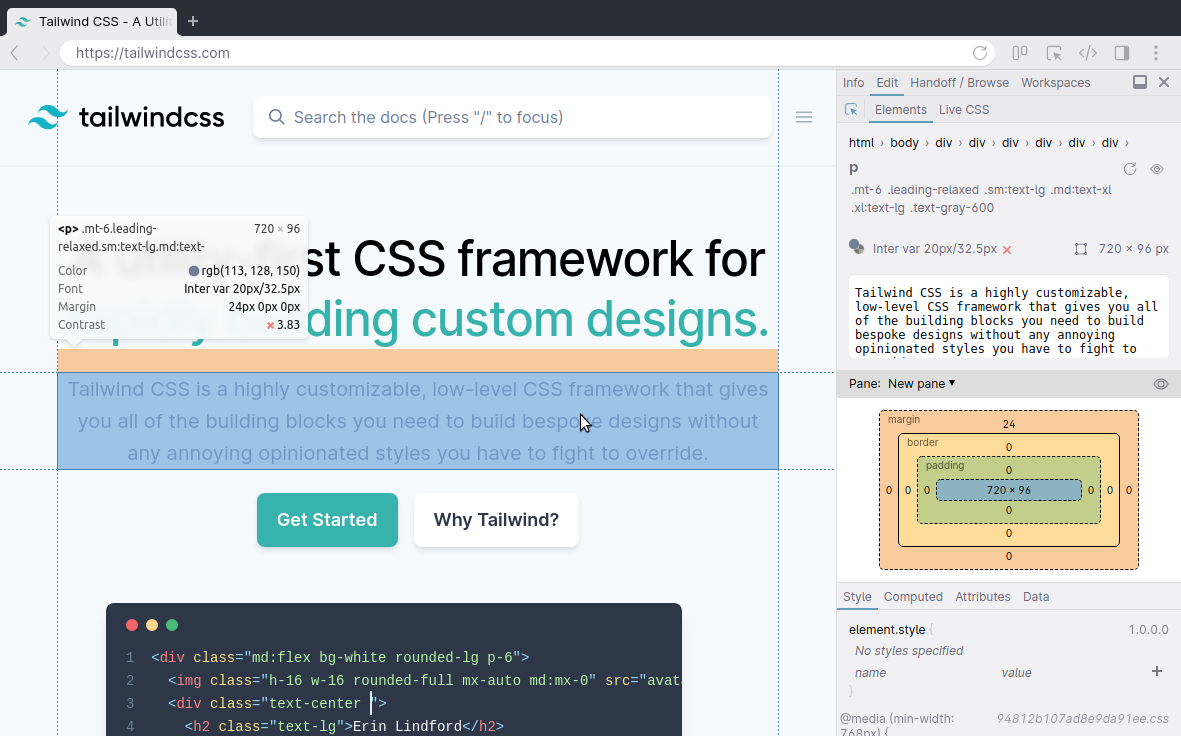Select body in the element breadcrumb
The image size is (1181, 736).
[x=904, y=143]
